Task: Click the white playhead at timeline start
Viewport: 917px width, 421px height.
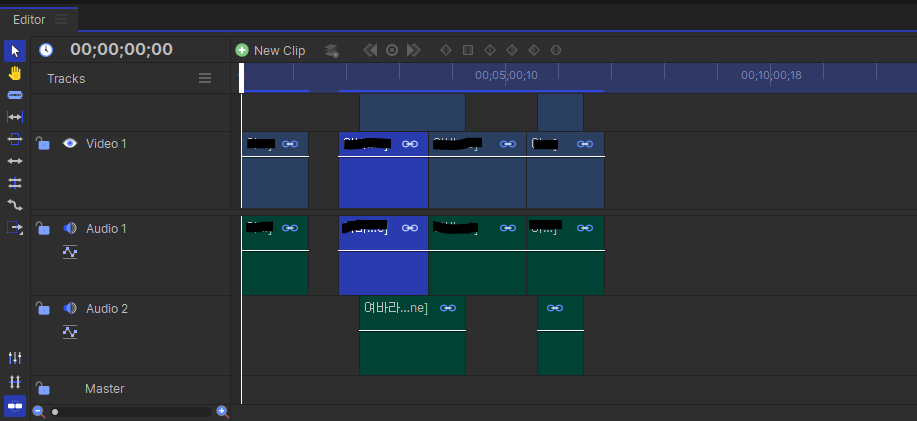Action: (242, 78)
